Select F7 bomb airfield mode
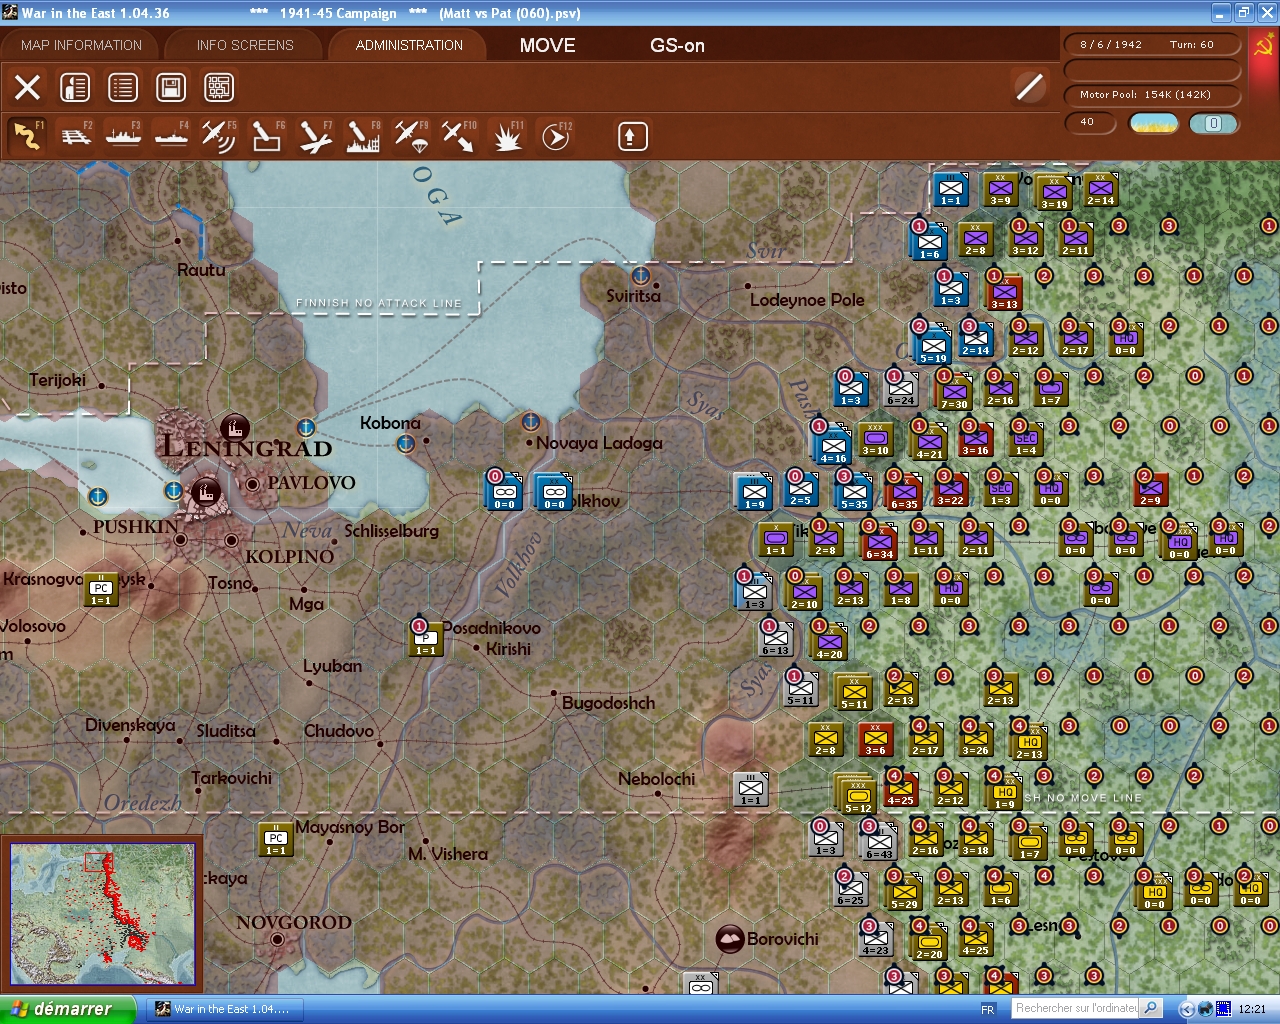The height and width of the screenshot is (1024, 1280). pyautogui.click(x=315, y=136)
